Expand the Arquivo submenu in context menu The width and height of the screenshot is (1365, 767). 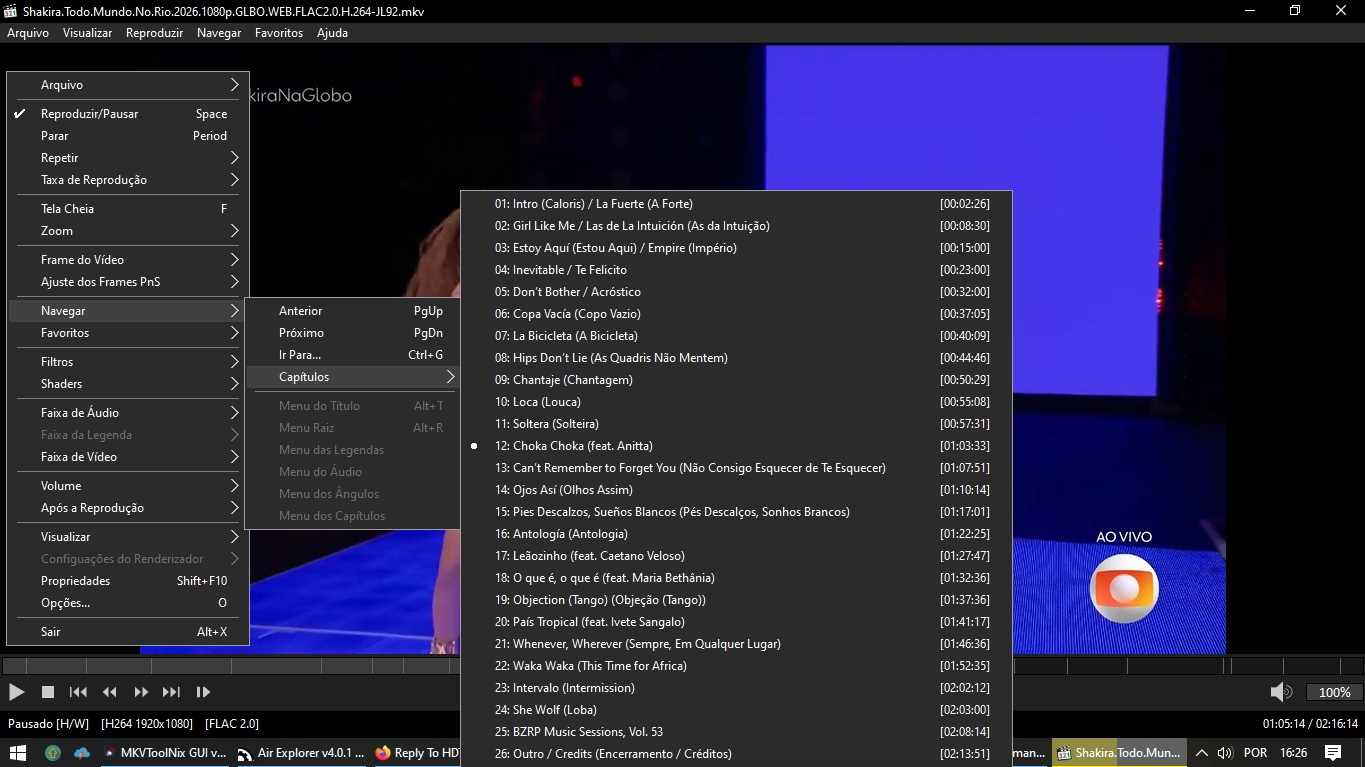click(x=128, y=85)
